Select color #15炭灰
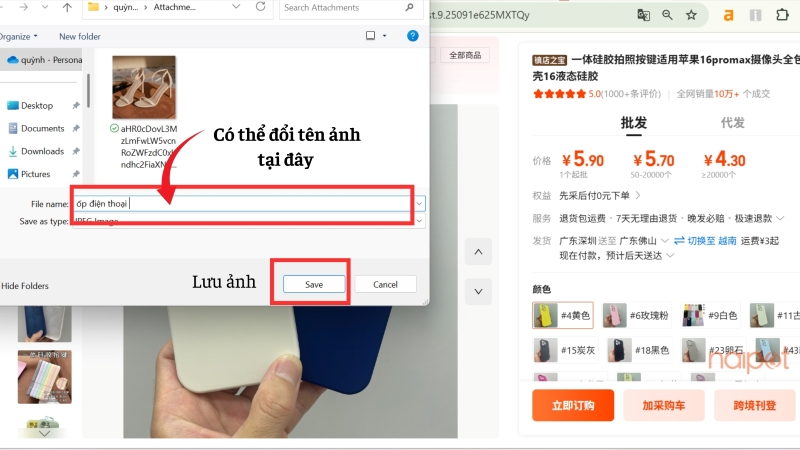The image size is (800, 450). [565, 350]
